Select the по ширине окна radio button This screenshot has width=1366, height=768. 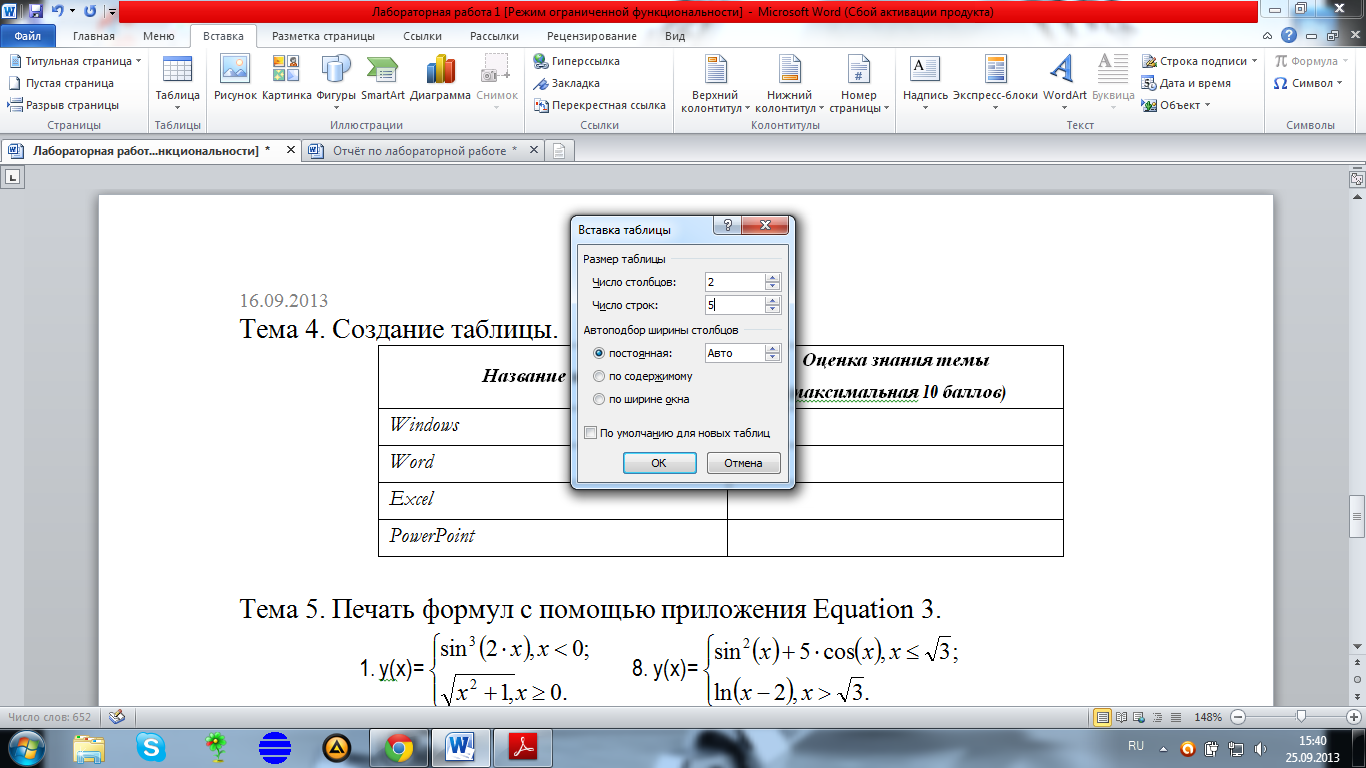click(x=599, y=399)
